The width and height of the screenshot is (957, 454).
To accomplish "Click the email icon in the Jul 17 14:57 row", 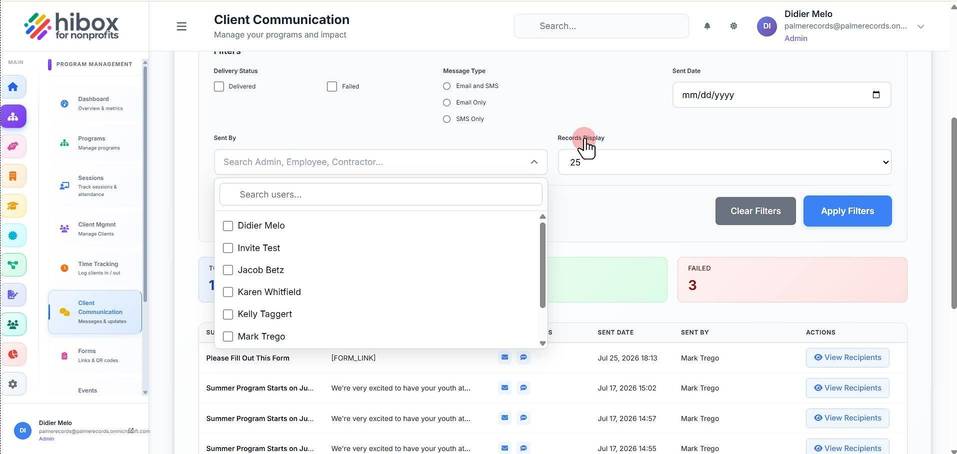I will 505,418.
